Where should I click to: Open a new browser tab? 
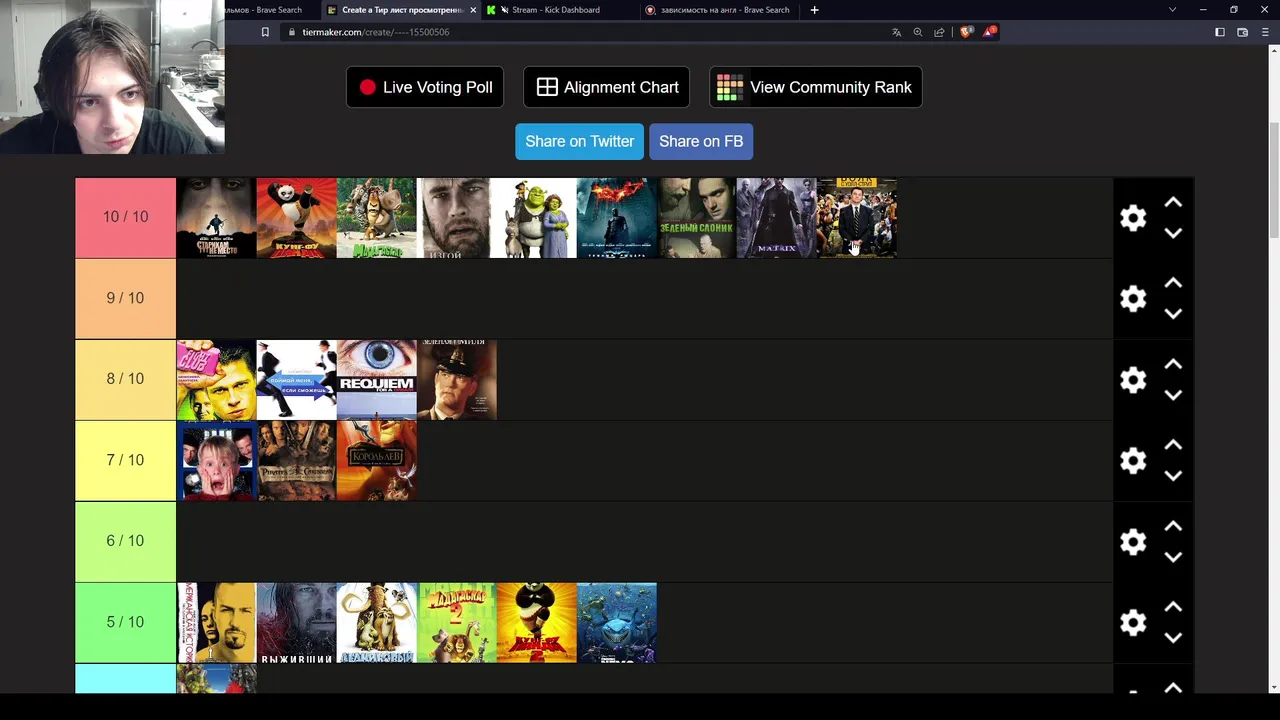(x=814, y=10)
